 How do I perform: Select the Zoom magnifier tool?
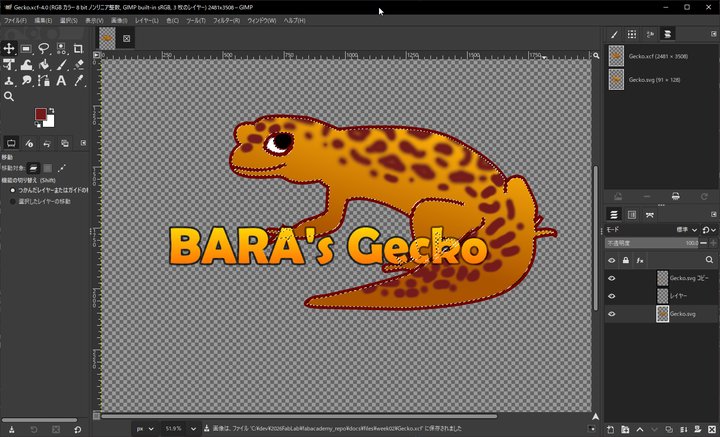pos(9,96)
